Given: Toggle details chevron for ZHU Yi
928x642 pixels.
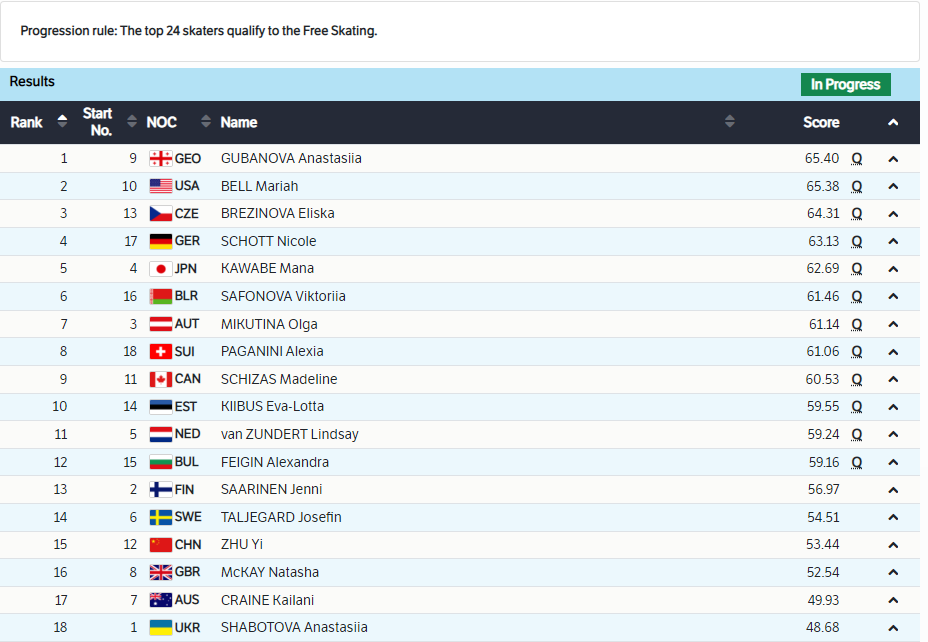Looking at the screenshot, I should point(893,545).
